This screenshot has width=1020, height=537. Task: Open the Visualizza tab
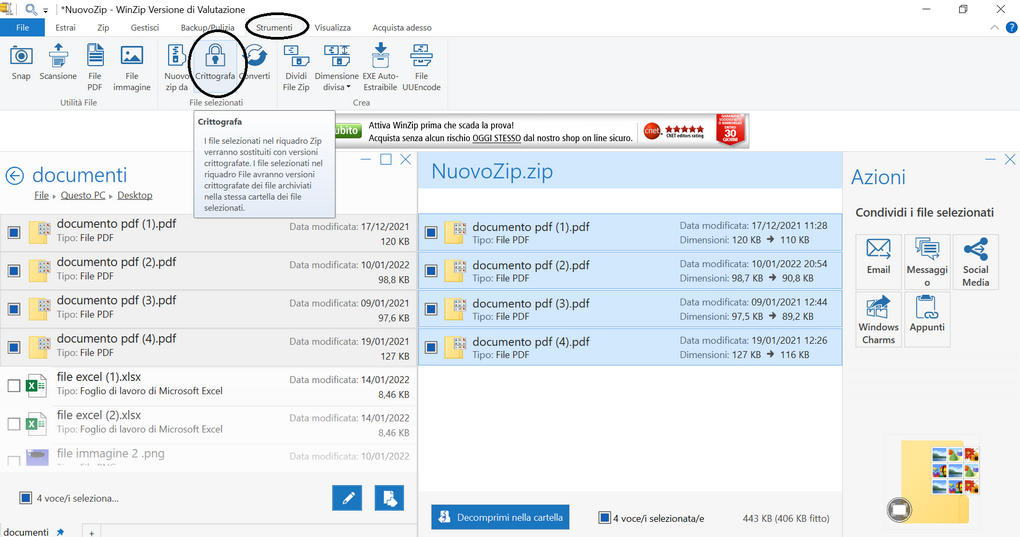click(x=332, y=27)
